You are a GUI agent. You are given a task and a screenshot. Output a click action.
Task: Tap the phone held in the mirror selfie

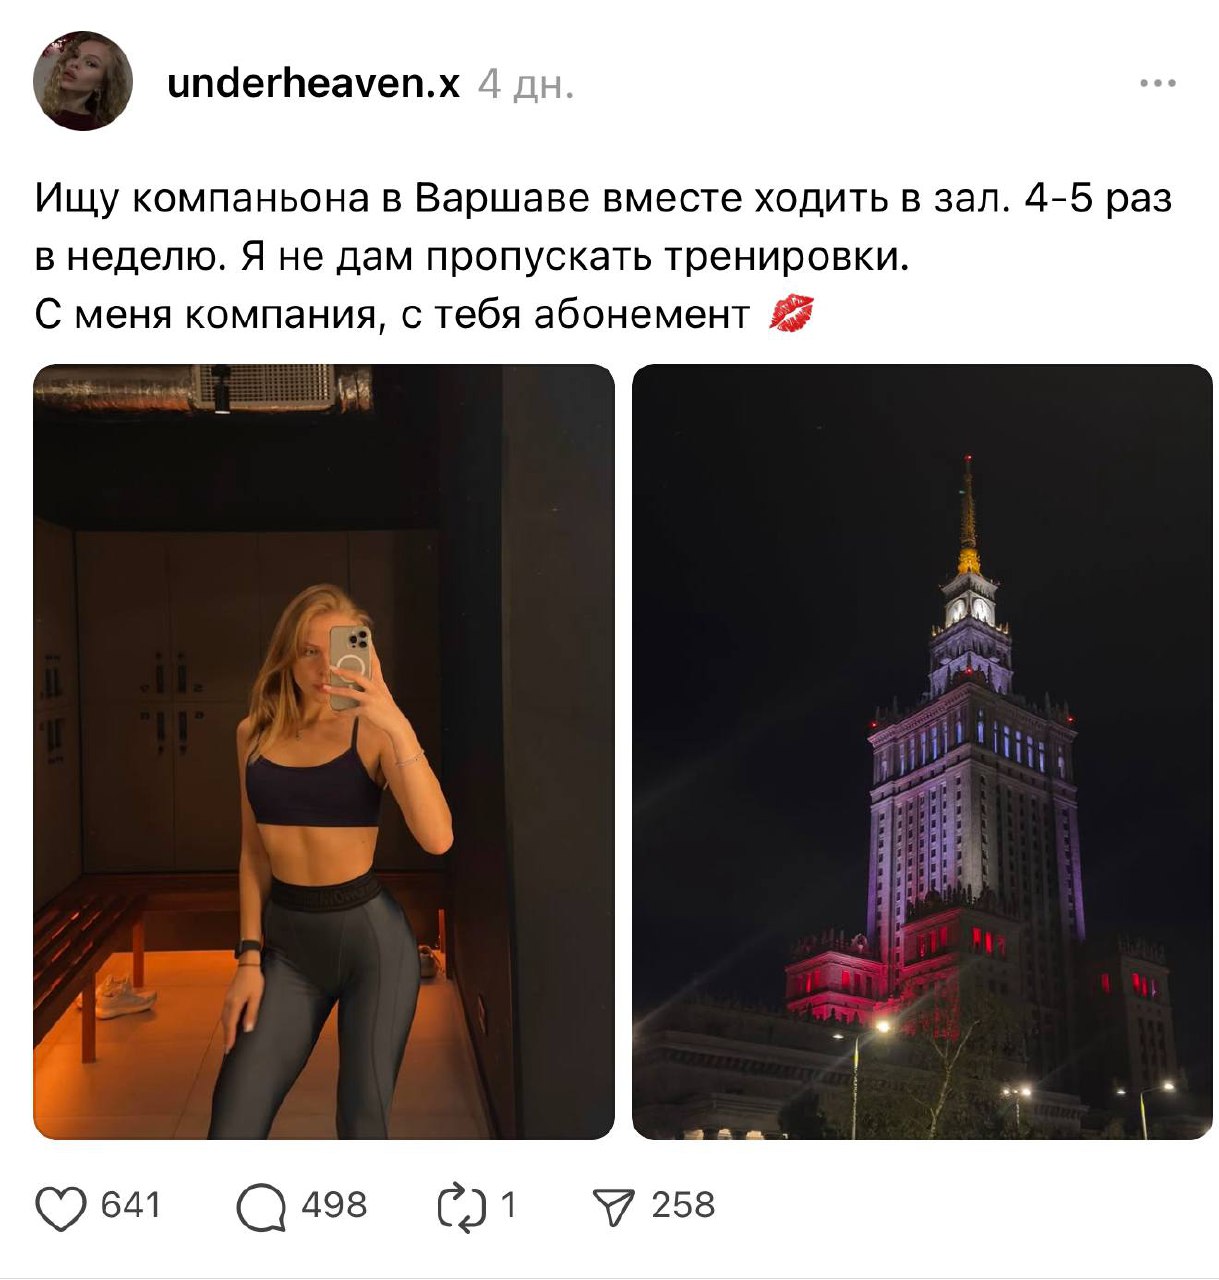click(349, 667)
